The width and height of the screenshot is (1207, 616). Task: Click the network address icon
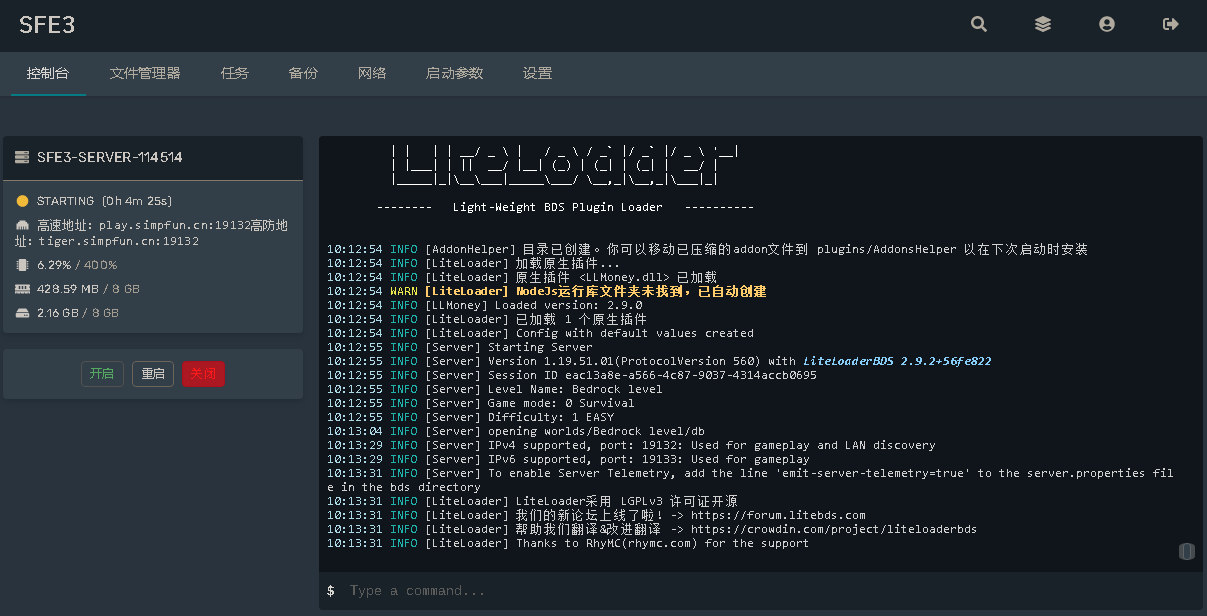(22, 226)
